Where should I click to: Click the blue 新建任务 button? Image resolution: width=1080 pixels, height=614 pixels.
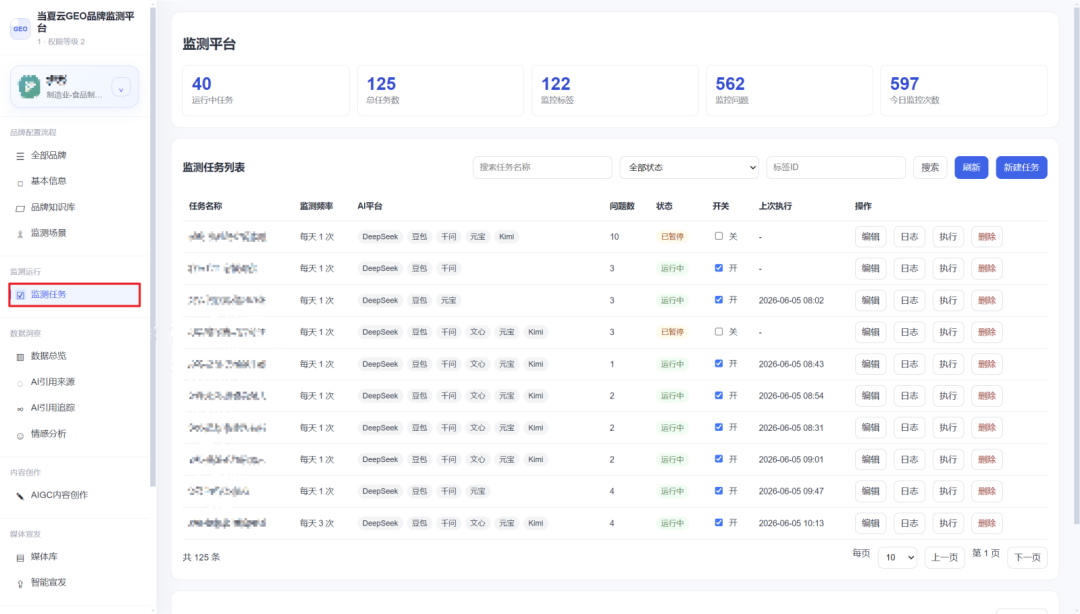click(x=1021, y=167)
